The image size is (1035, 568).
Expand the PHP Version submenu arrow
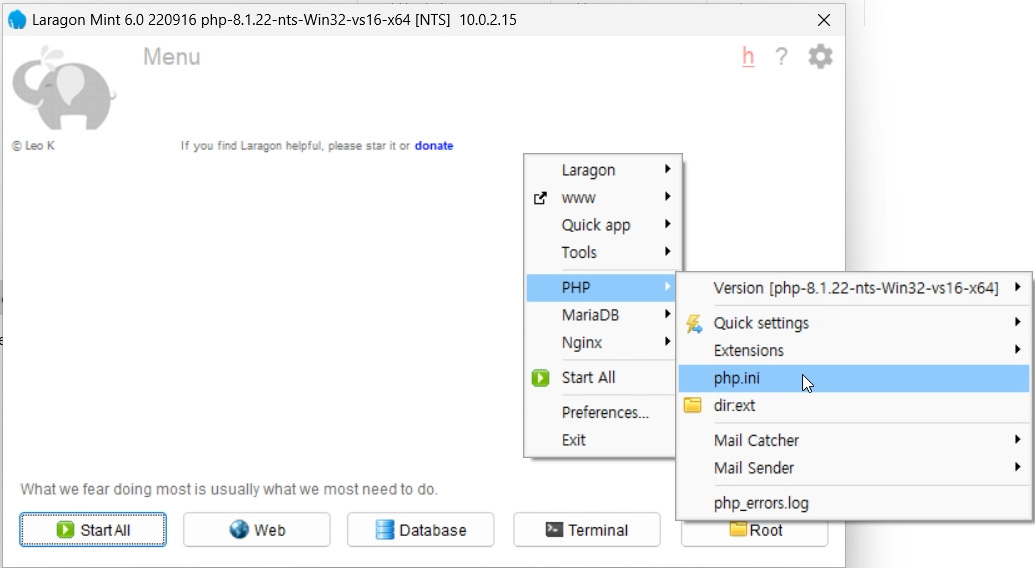pyautogui.click(x=1017, y=287)
